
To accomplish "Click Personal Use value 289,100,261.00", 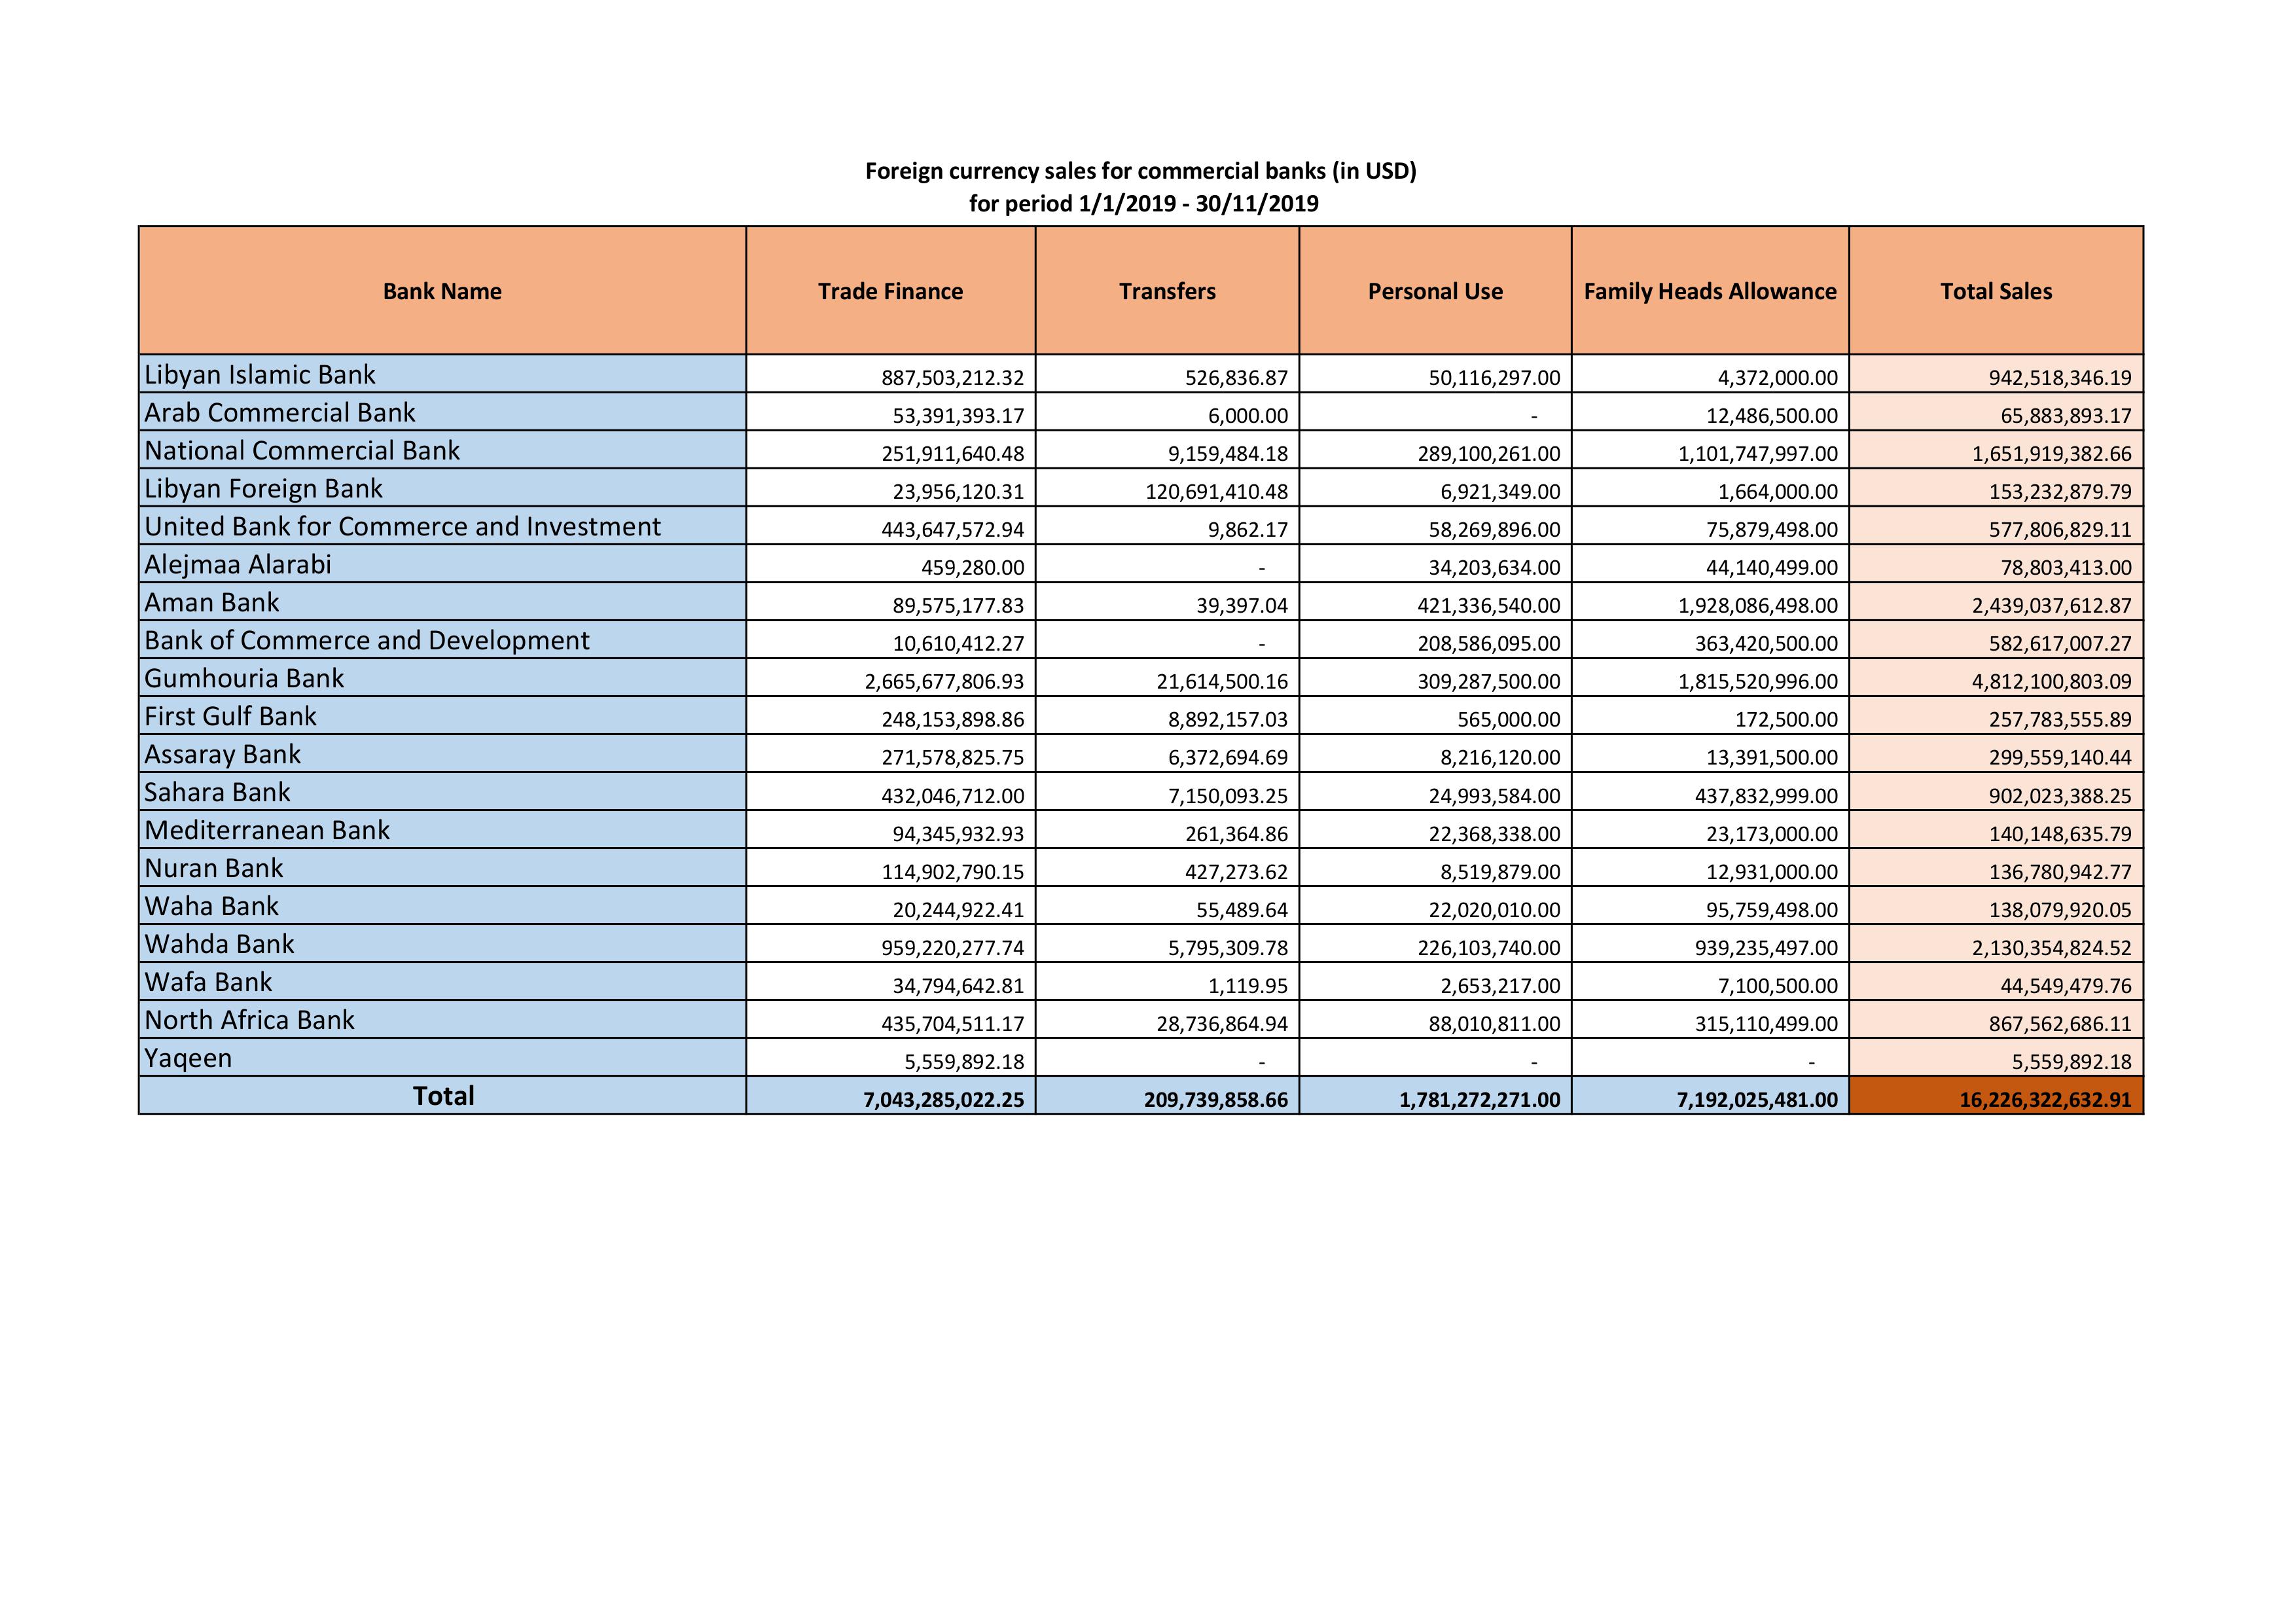I will [1489, 454].
